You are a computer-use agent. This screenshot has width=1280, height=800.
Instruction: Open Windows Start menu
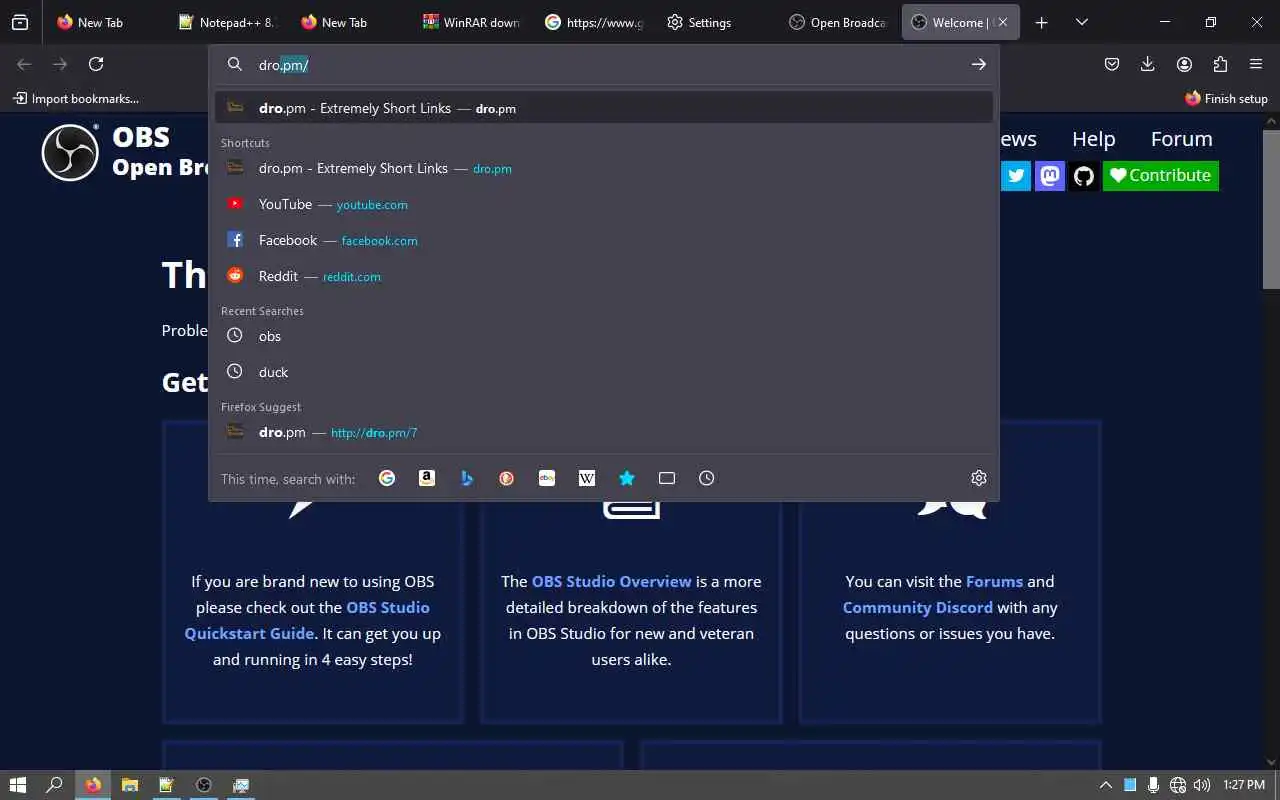pyautogui.click(x=17, y=785)
